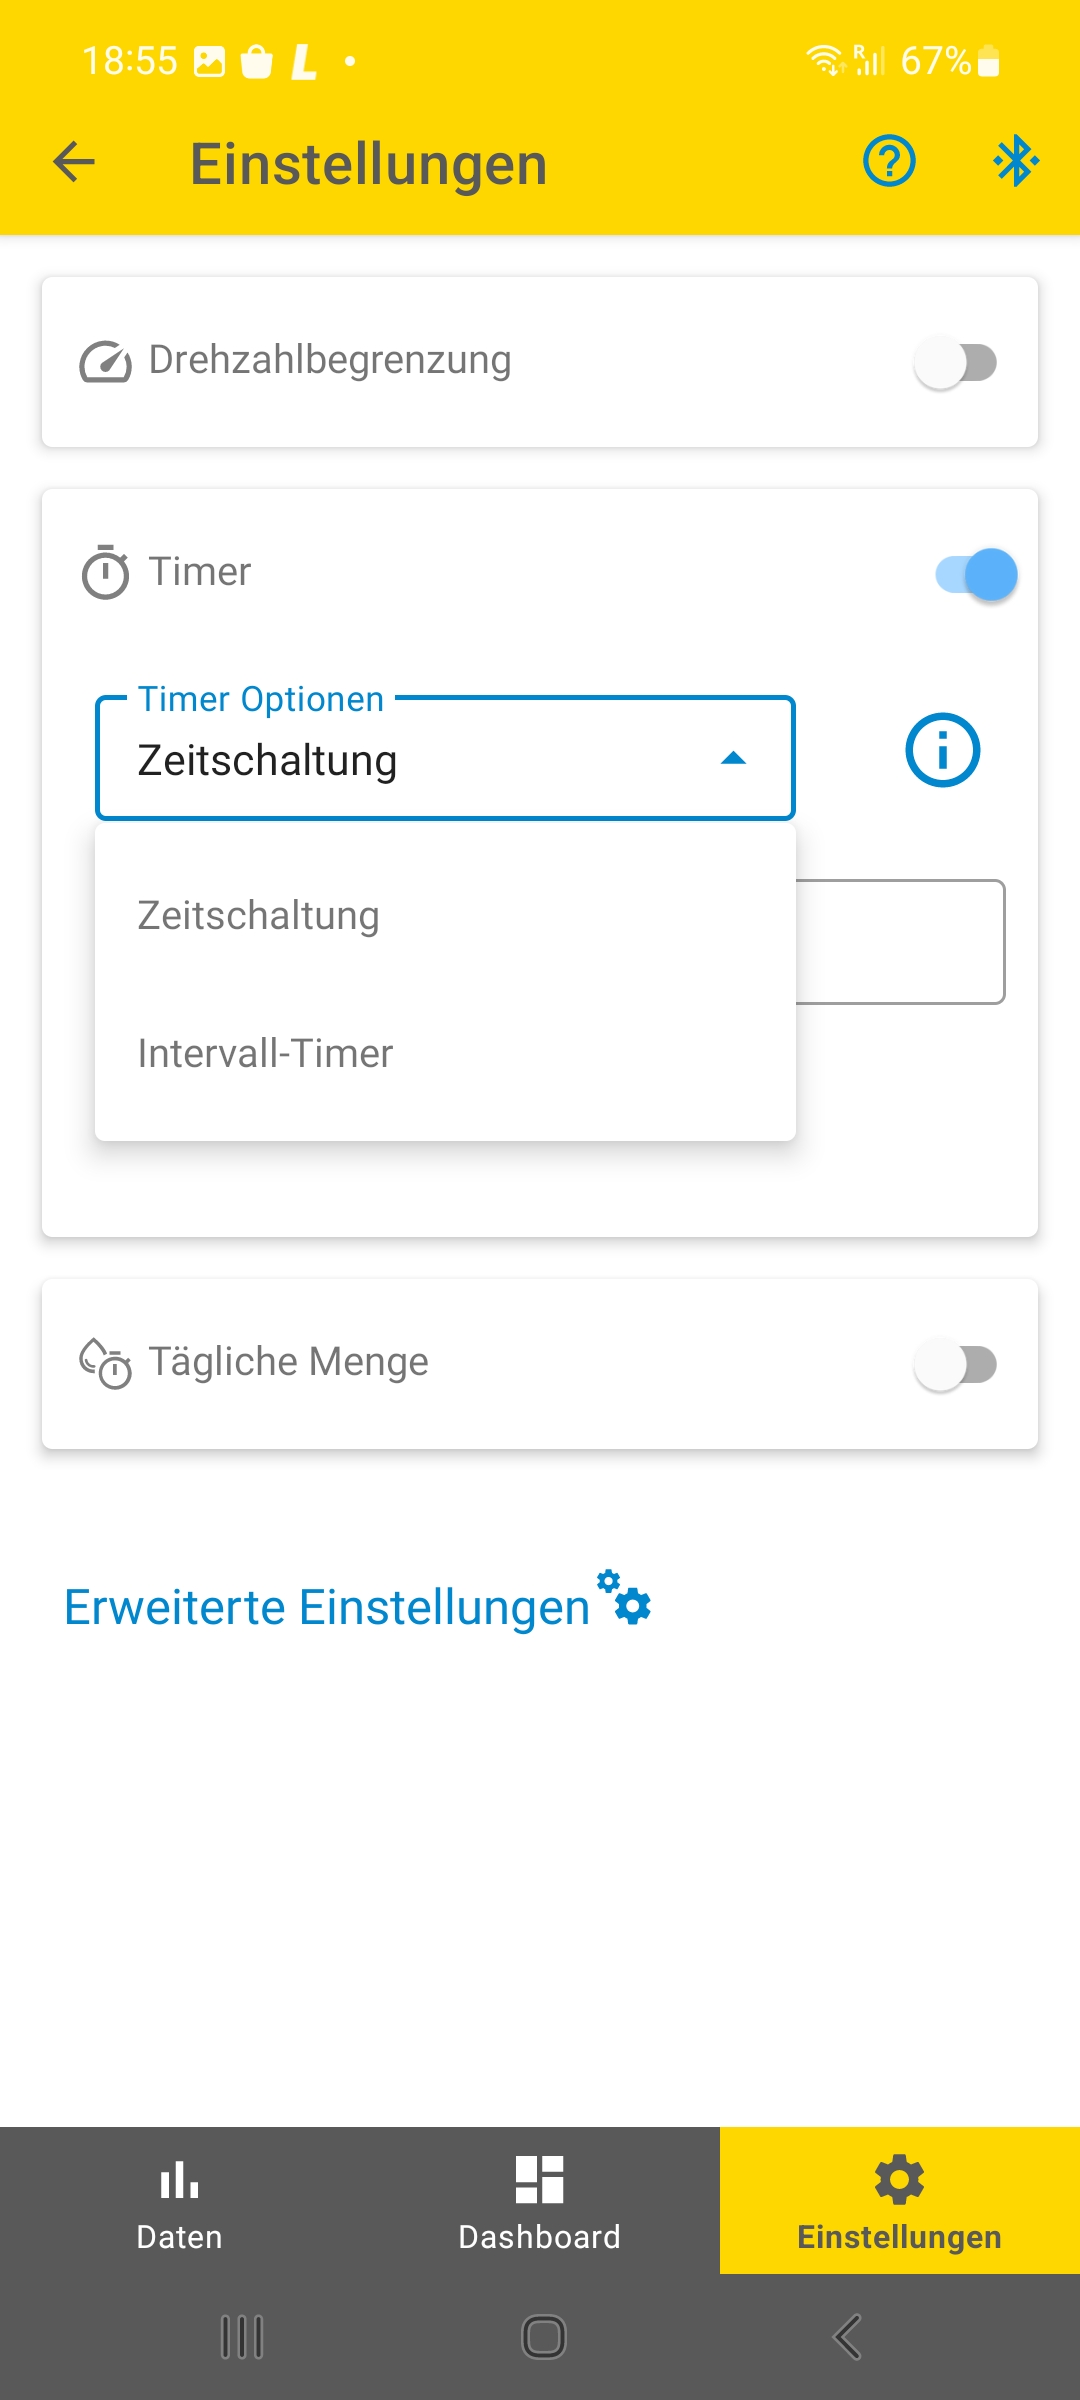Tap the gears icon beside Erweiterte Einstellungen
The width and height of the screenshot is (1080, 2400).
pos(626,1597)
